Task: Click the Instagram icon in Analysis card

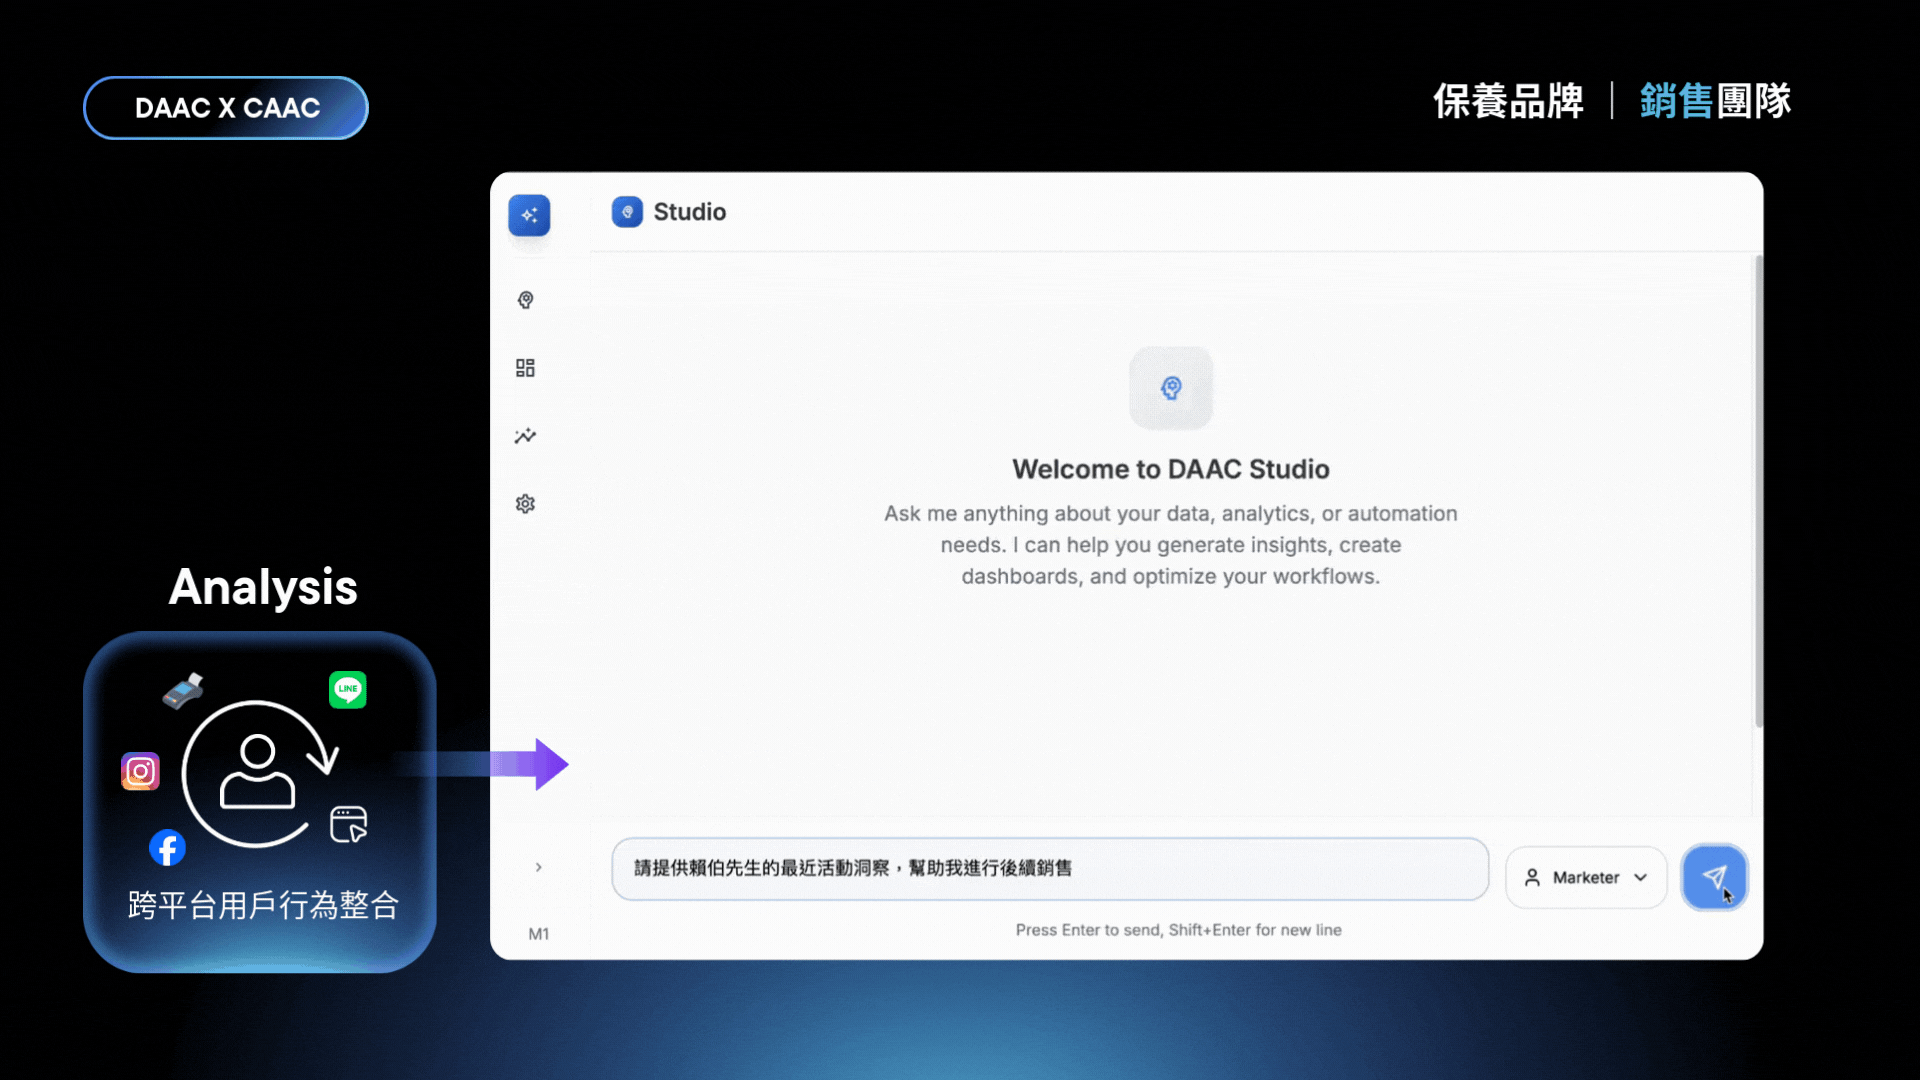Action: click(140, 771)
